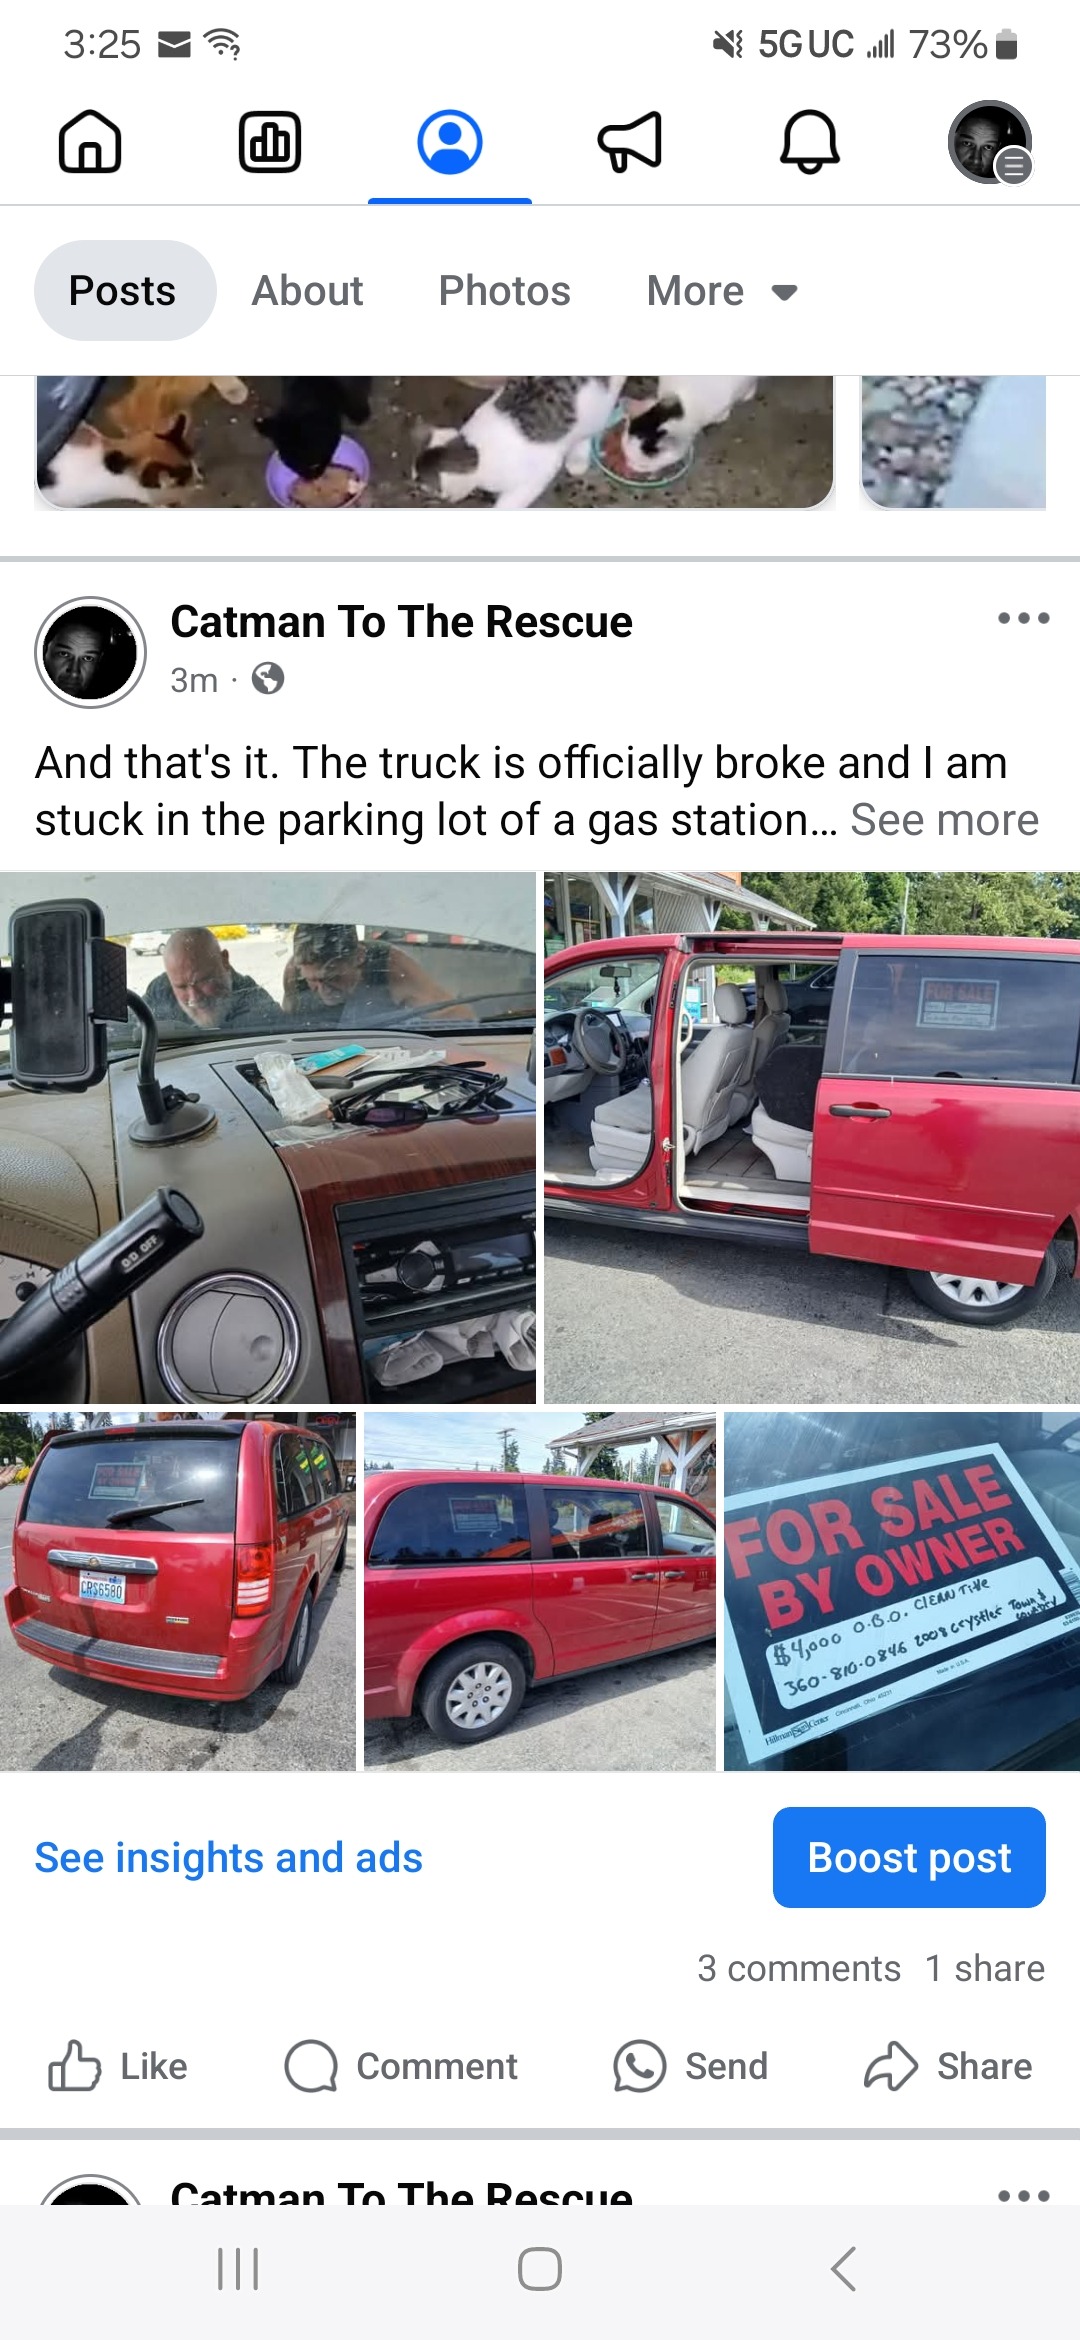1080x2340 pixels.
Task: Tap Android back navigation arrow
Action: pos(843,2269)
